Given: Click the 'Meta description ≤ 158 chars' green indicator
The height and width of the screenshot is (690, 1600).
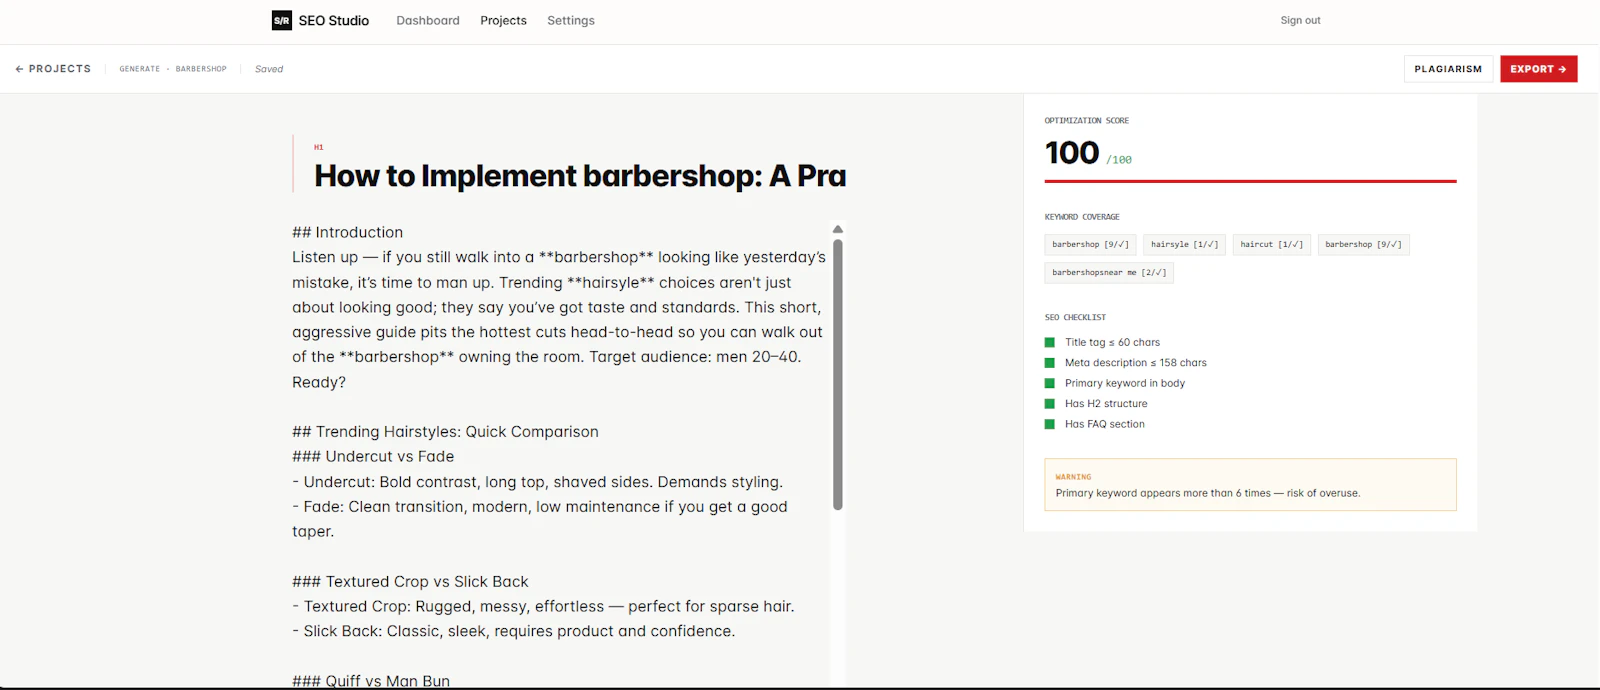Looking at the screenshot, I should coord(1050,363).
